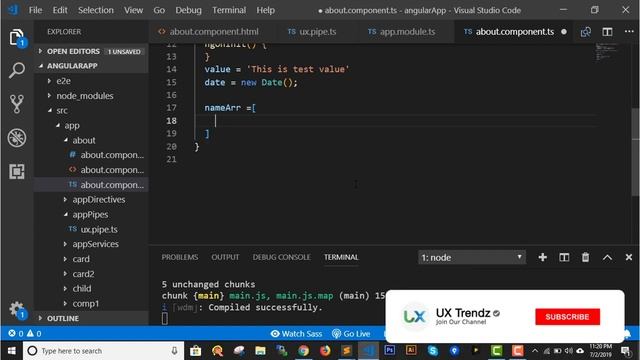Screen dimensions: 640x360
Task: Kill the terminal with trash icon
Action: [x=585, y=257]
